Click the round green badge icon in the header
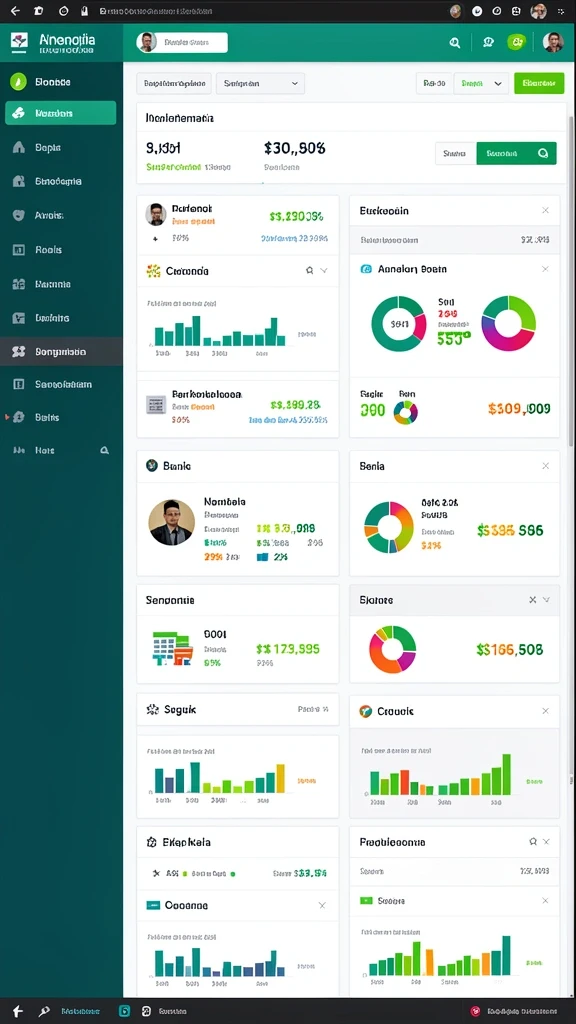Viewport: 576px width, 1024px height. 516,42
